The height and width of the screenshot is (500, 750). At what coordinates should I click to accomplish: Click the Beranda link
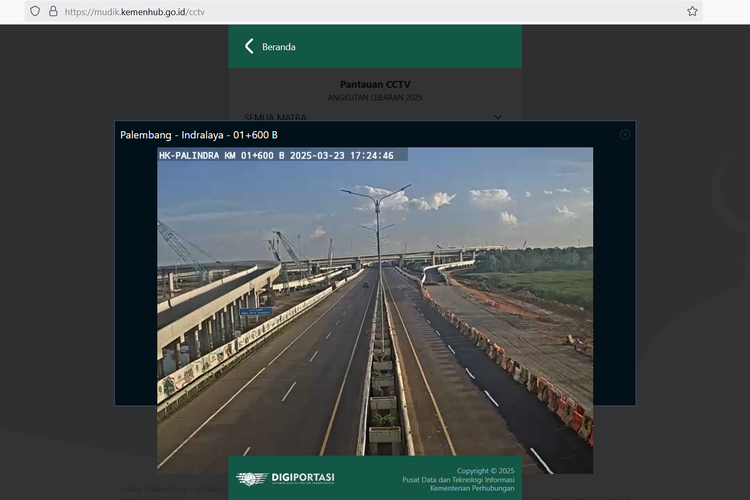pyautogui.click(x=278, y=47)
